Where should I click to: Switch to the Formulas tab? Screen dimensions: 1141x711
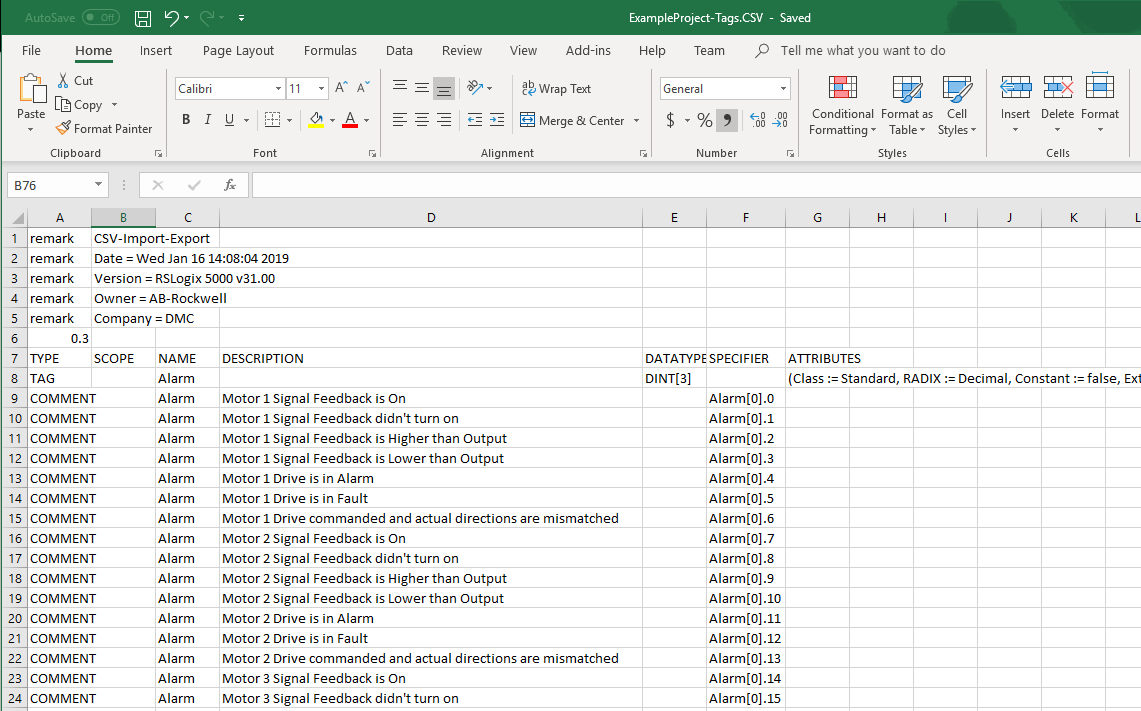tap(330, 50)
